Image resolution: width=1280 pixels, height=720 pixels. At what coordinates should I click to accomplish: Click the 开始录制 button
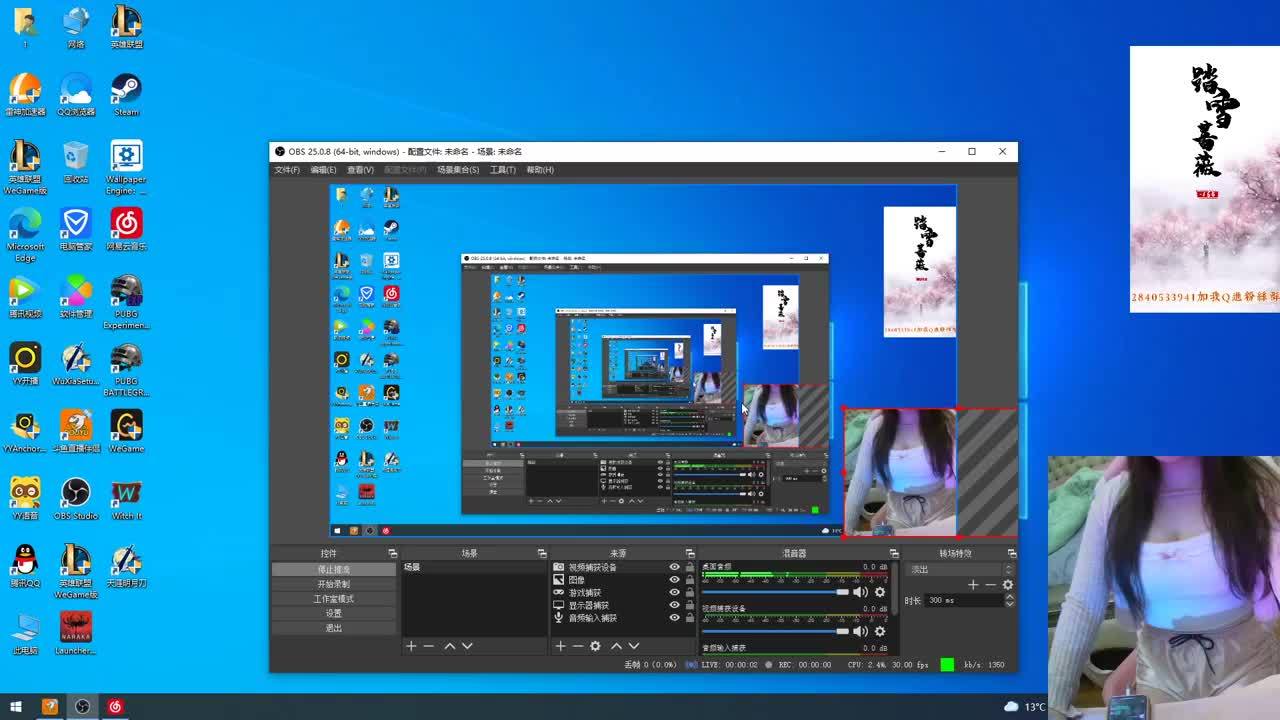334,584
